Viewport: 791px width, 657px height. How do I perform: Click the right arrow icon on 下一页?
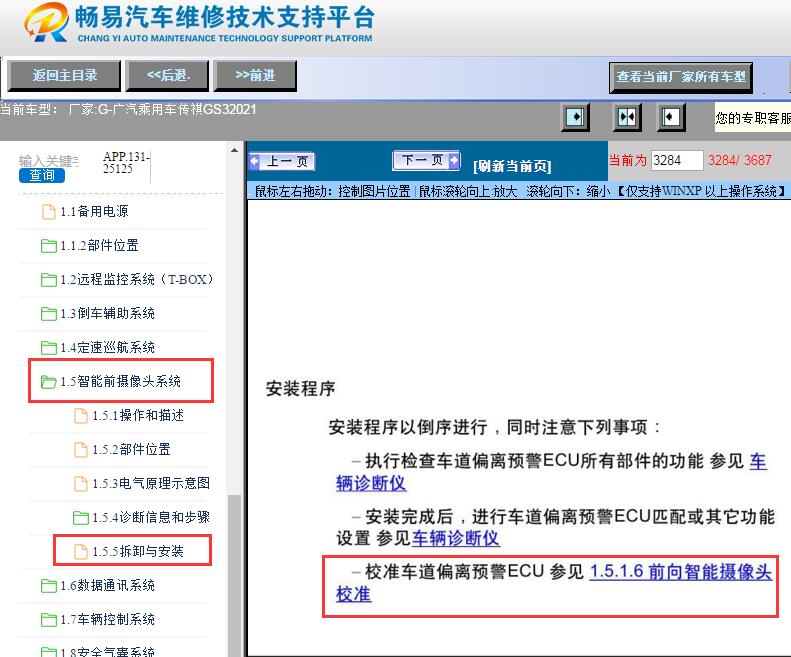point(454,160)
